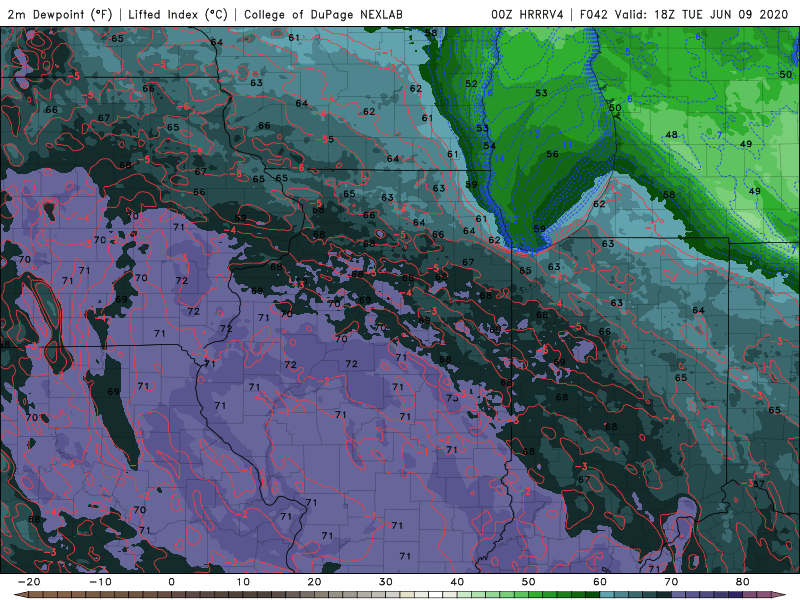The height and width of the screenshot is (600, 800).
Task: Click the blue '10' lifted index label
Action: (520, 241)
